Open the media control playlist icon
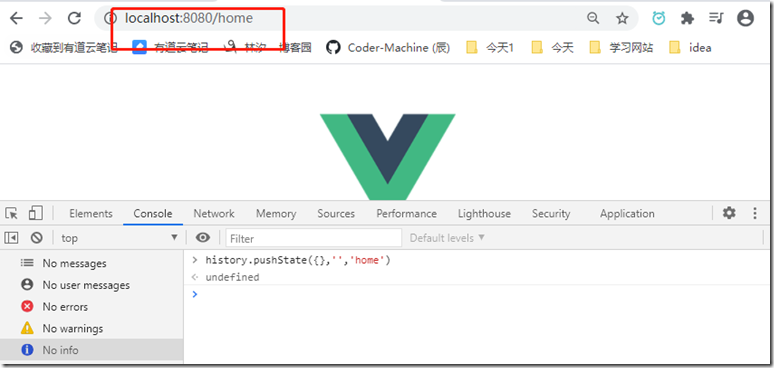The image size is (774, 368). [716, 19]
